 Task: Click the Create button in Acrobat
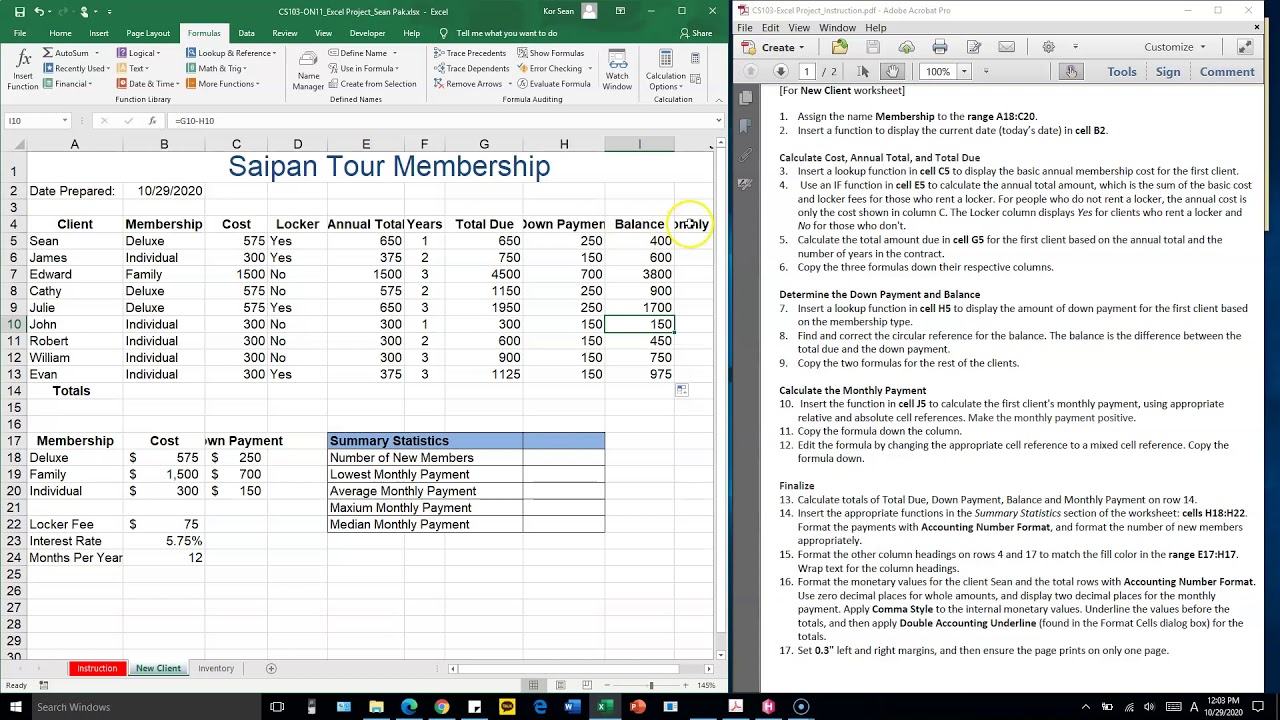point(773,47)
